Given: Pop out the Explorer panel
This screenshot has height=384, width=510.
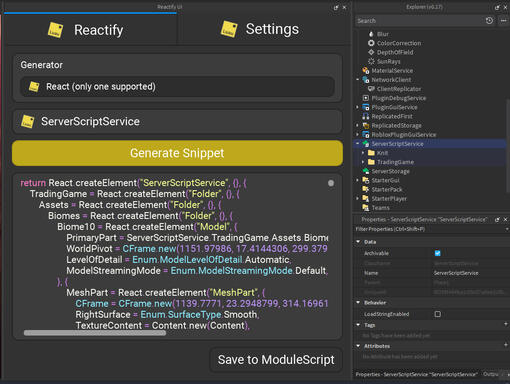Looking at the screenshot, I should (497, 7).
